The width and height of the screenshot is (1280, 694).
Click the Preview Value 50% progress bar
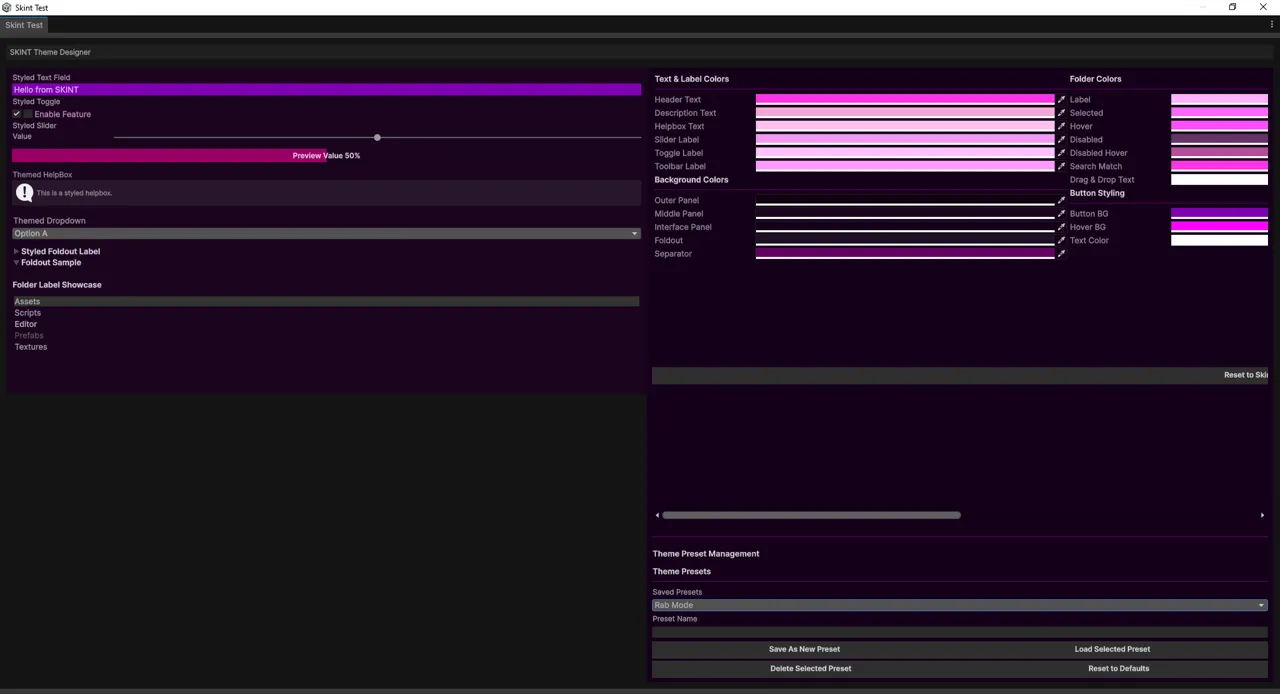(326, 156)
